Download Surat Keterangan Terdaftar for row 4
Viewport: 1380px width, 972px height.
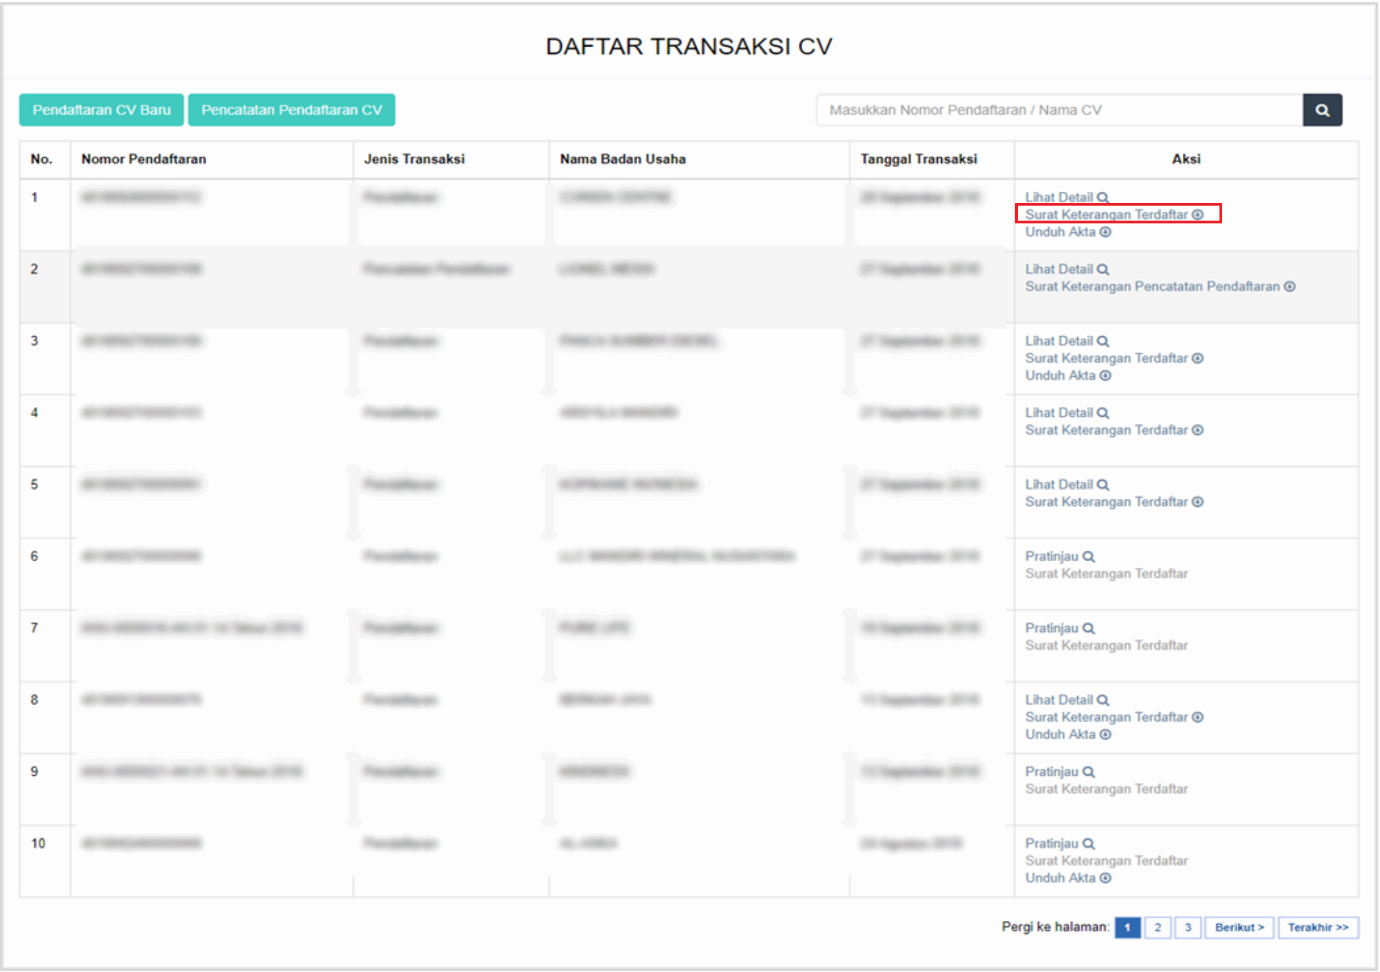(1113, 430)
